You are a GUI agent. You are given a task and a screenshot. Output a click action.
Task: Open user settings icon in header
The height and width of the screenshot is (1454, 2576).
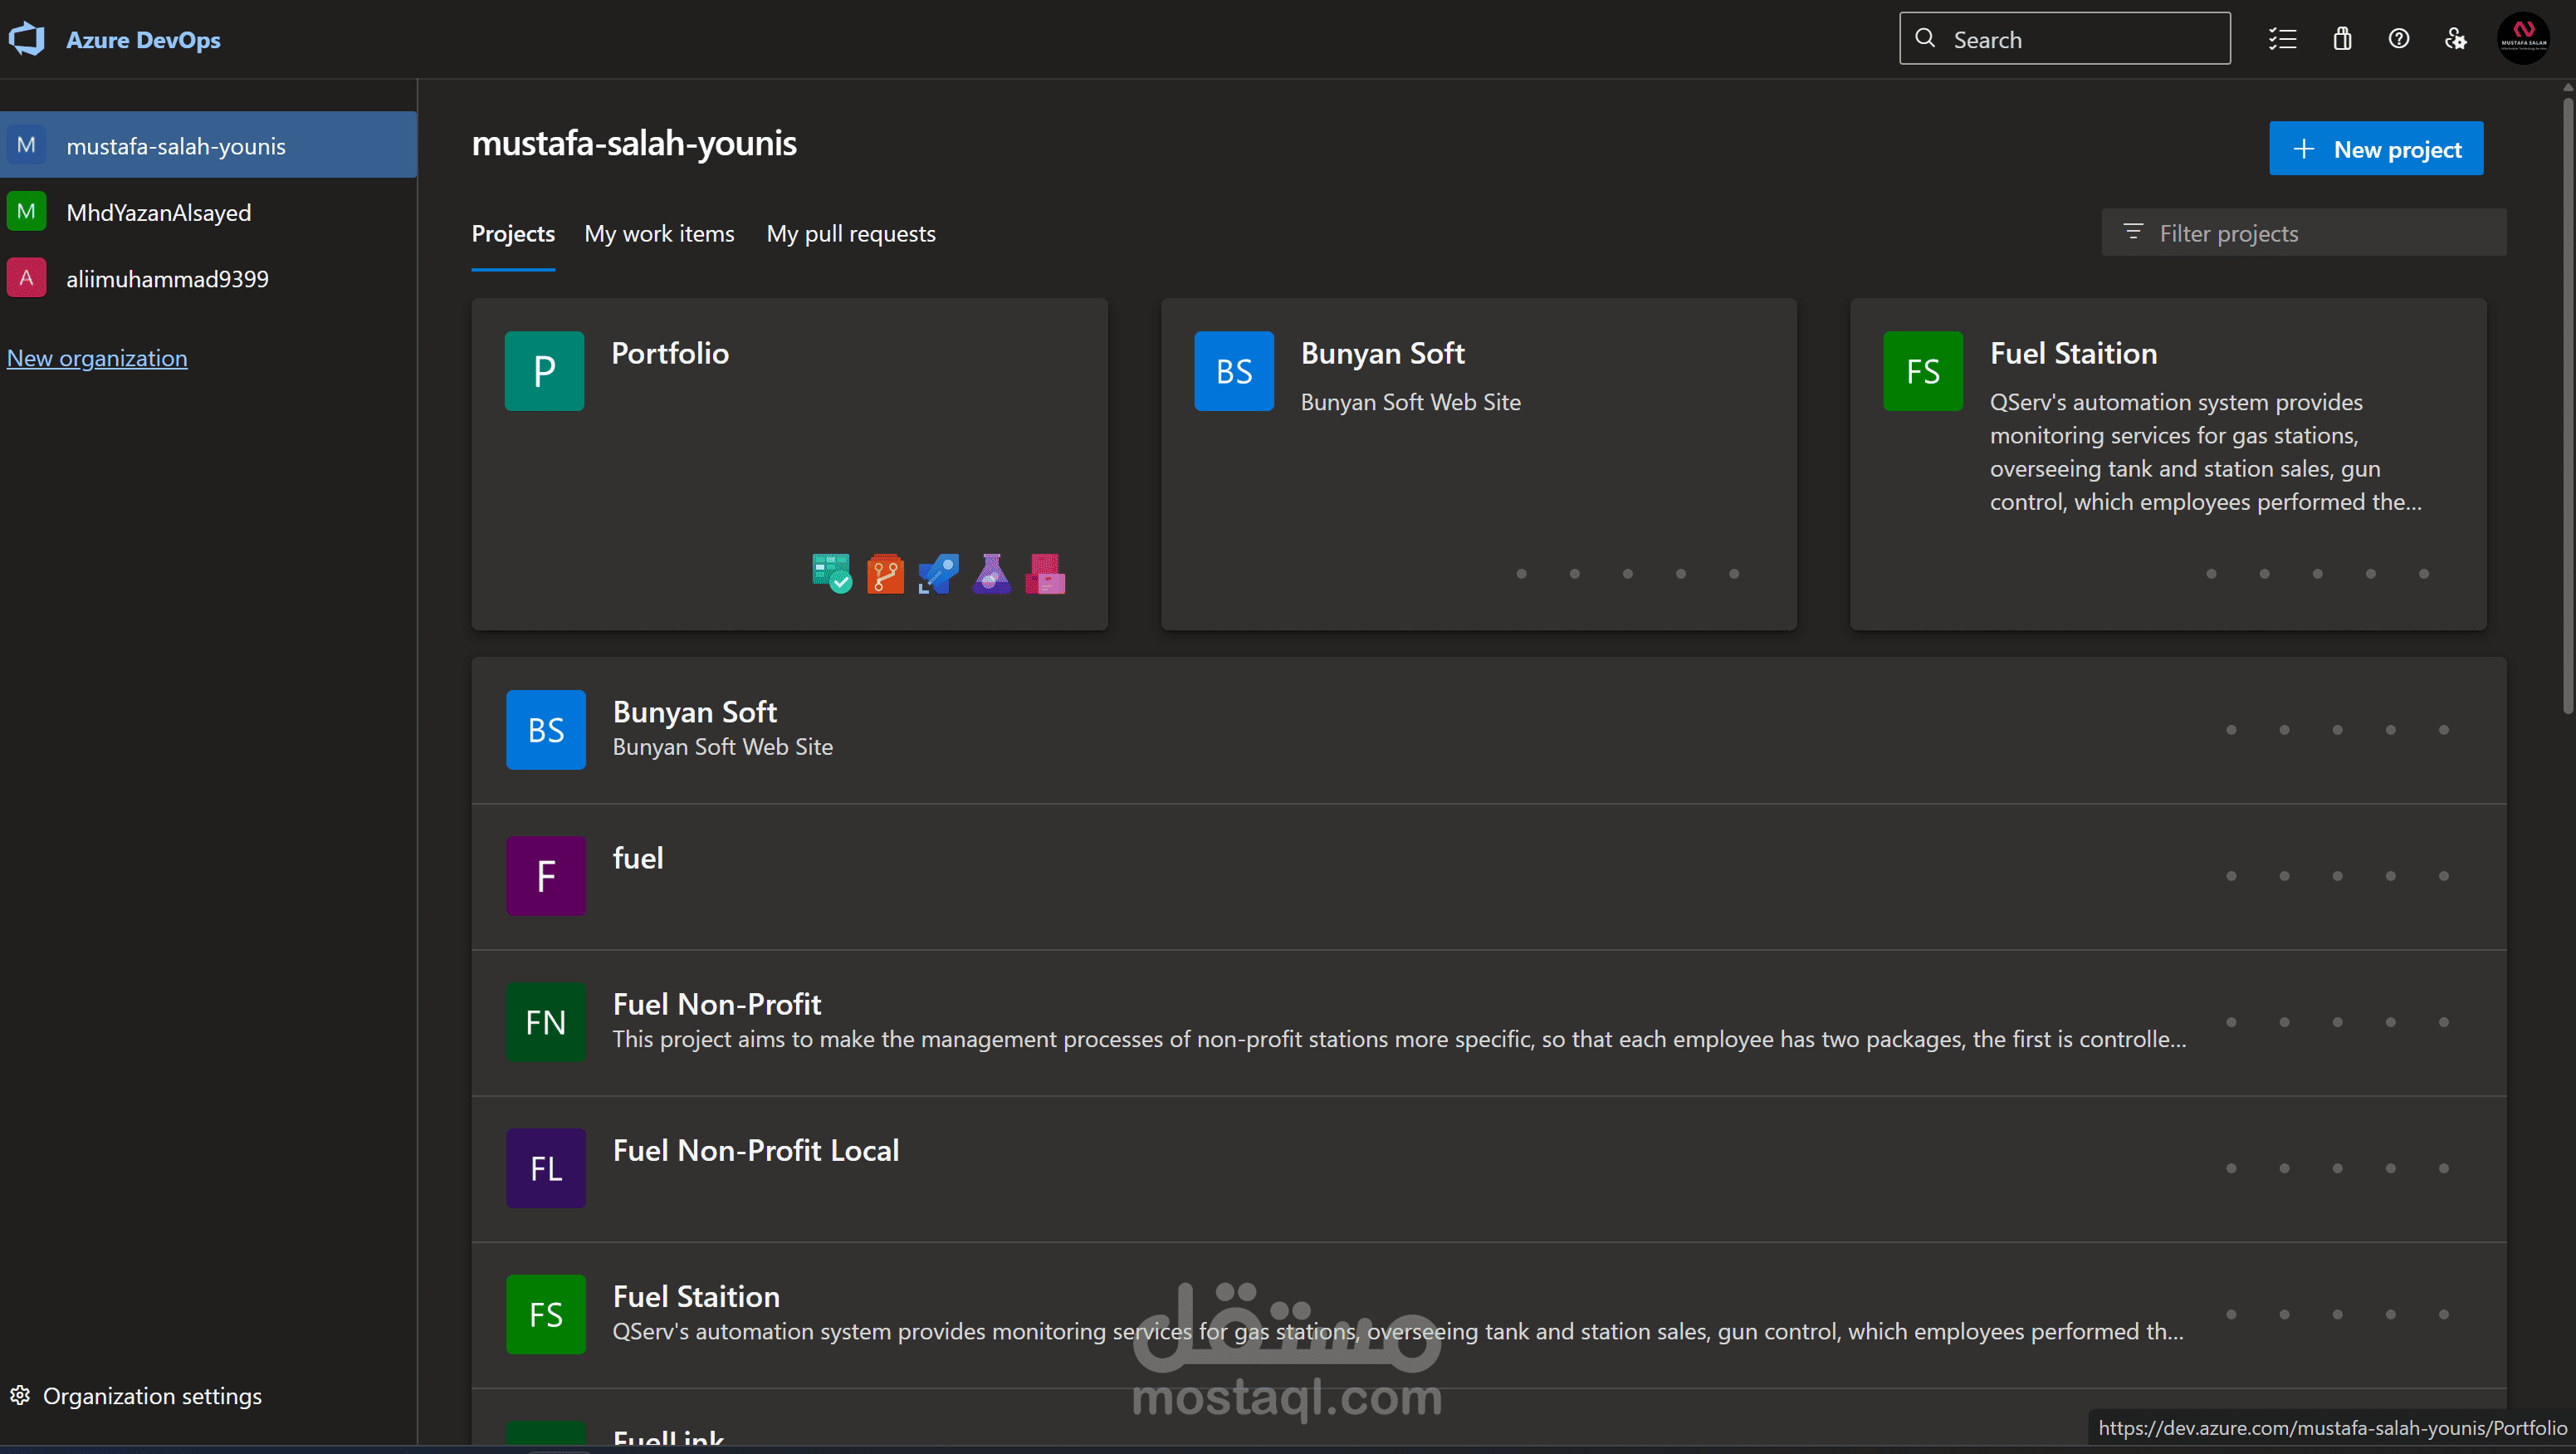click(x=2456, y=39)
